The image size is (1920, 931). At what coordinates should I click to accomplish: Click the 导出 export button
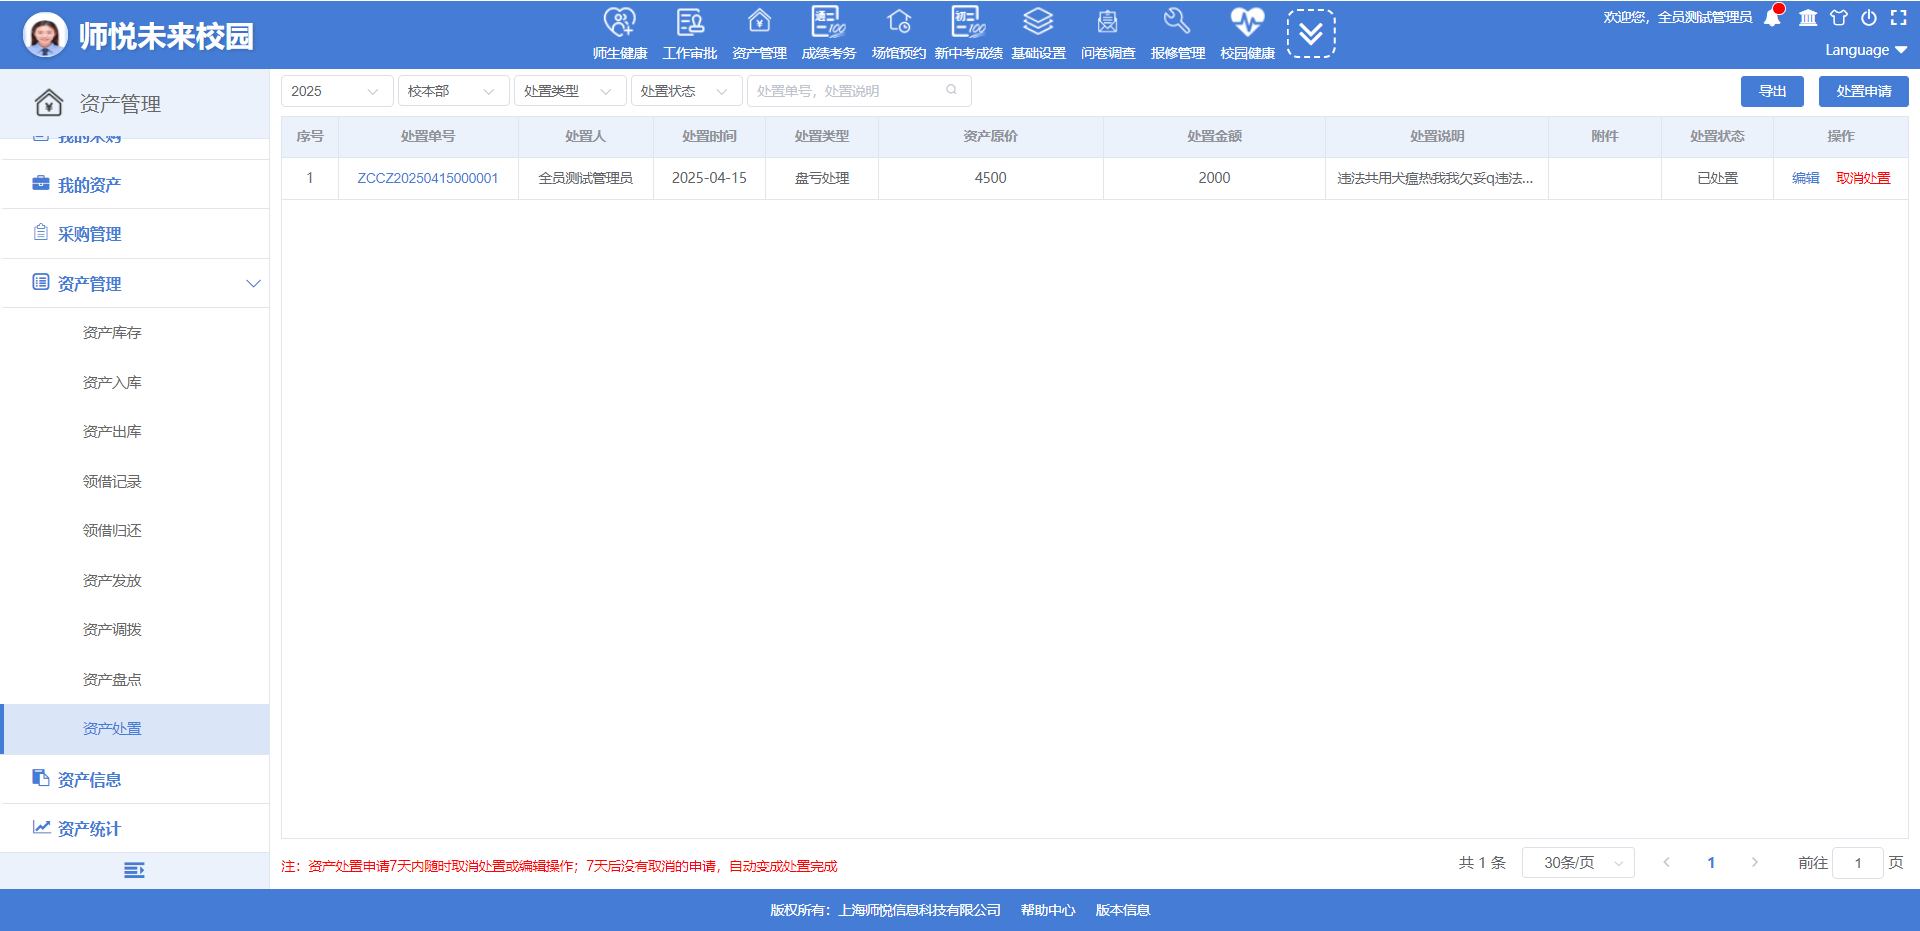[1772, 91]
